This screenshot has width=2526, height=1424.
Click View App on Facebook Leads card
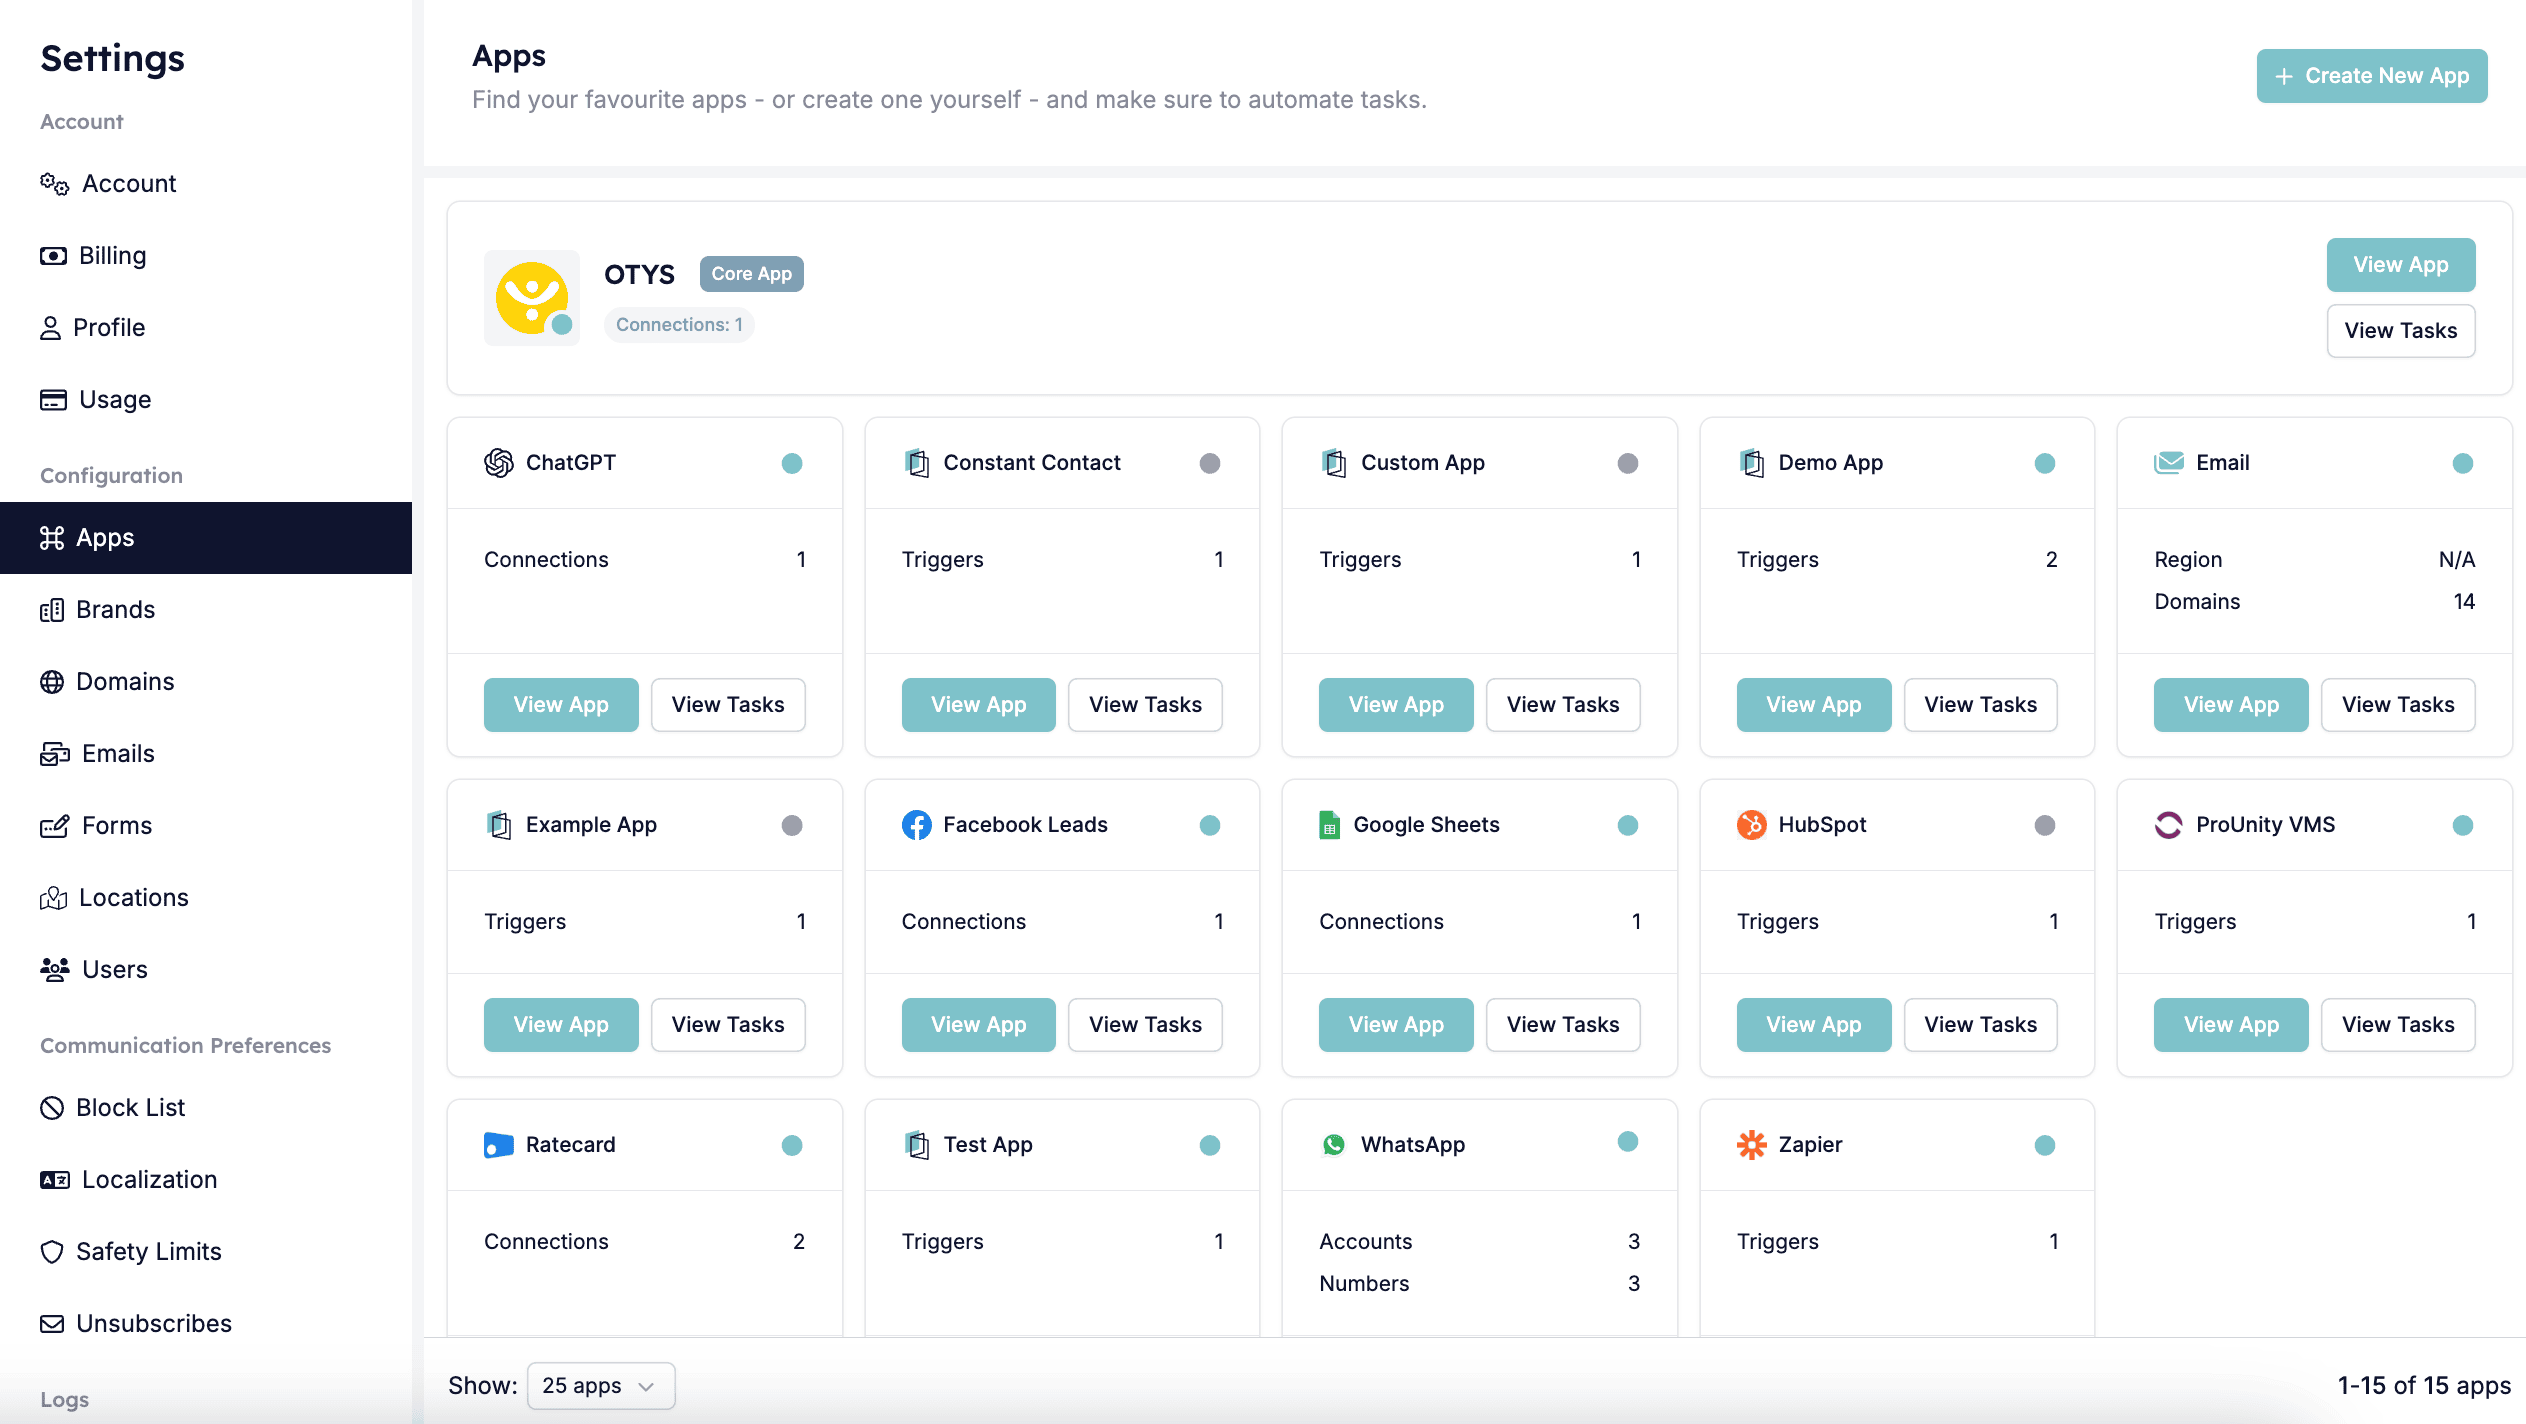coord(979,1025)
